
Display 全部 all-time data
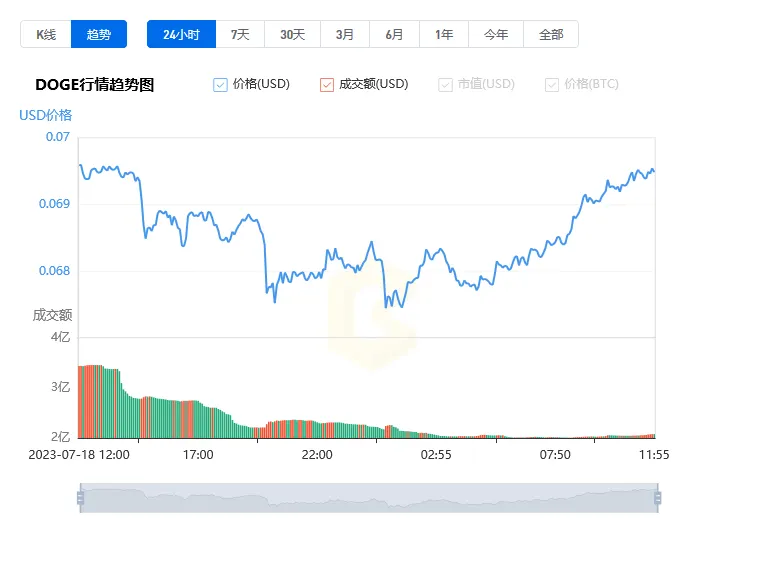coord(551,34)
